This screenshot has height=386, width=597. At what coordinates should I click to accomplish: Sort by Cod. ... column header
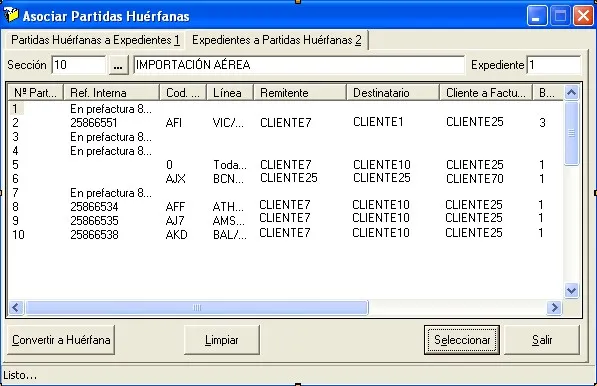coord(183,93)
